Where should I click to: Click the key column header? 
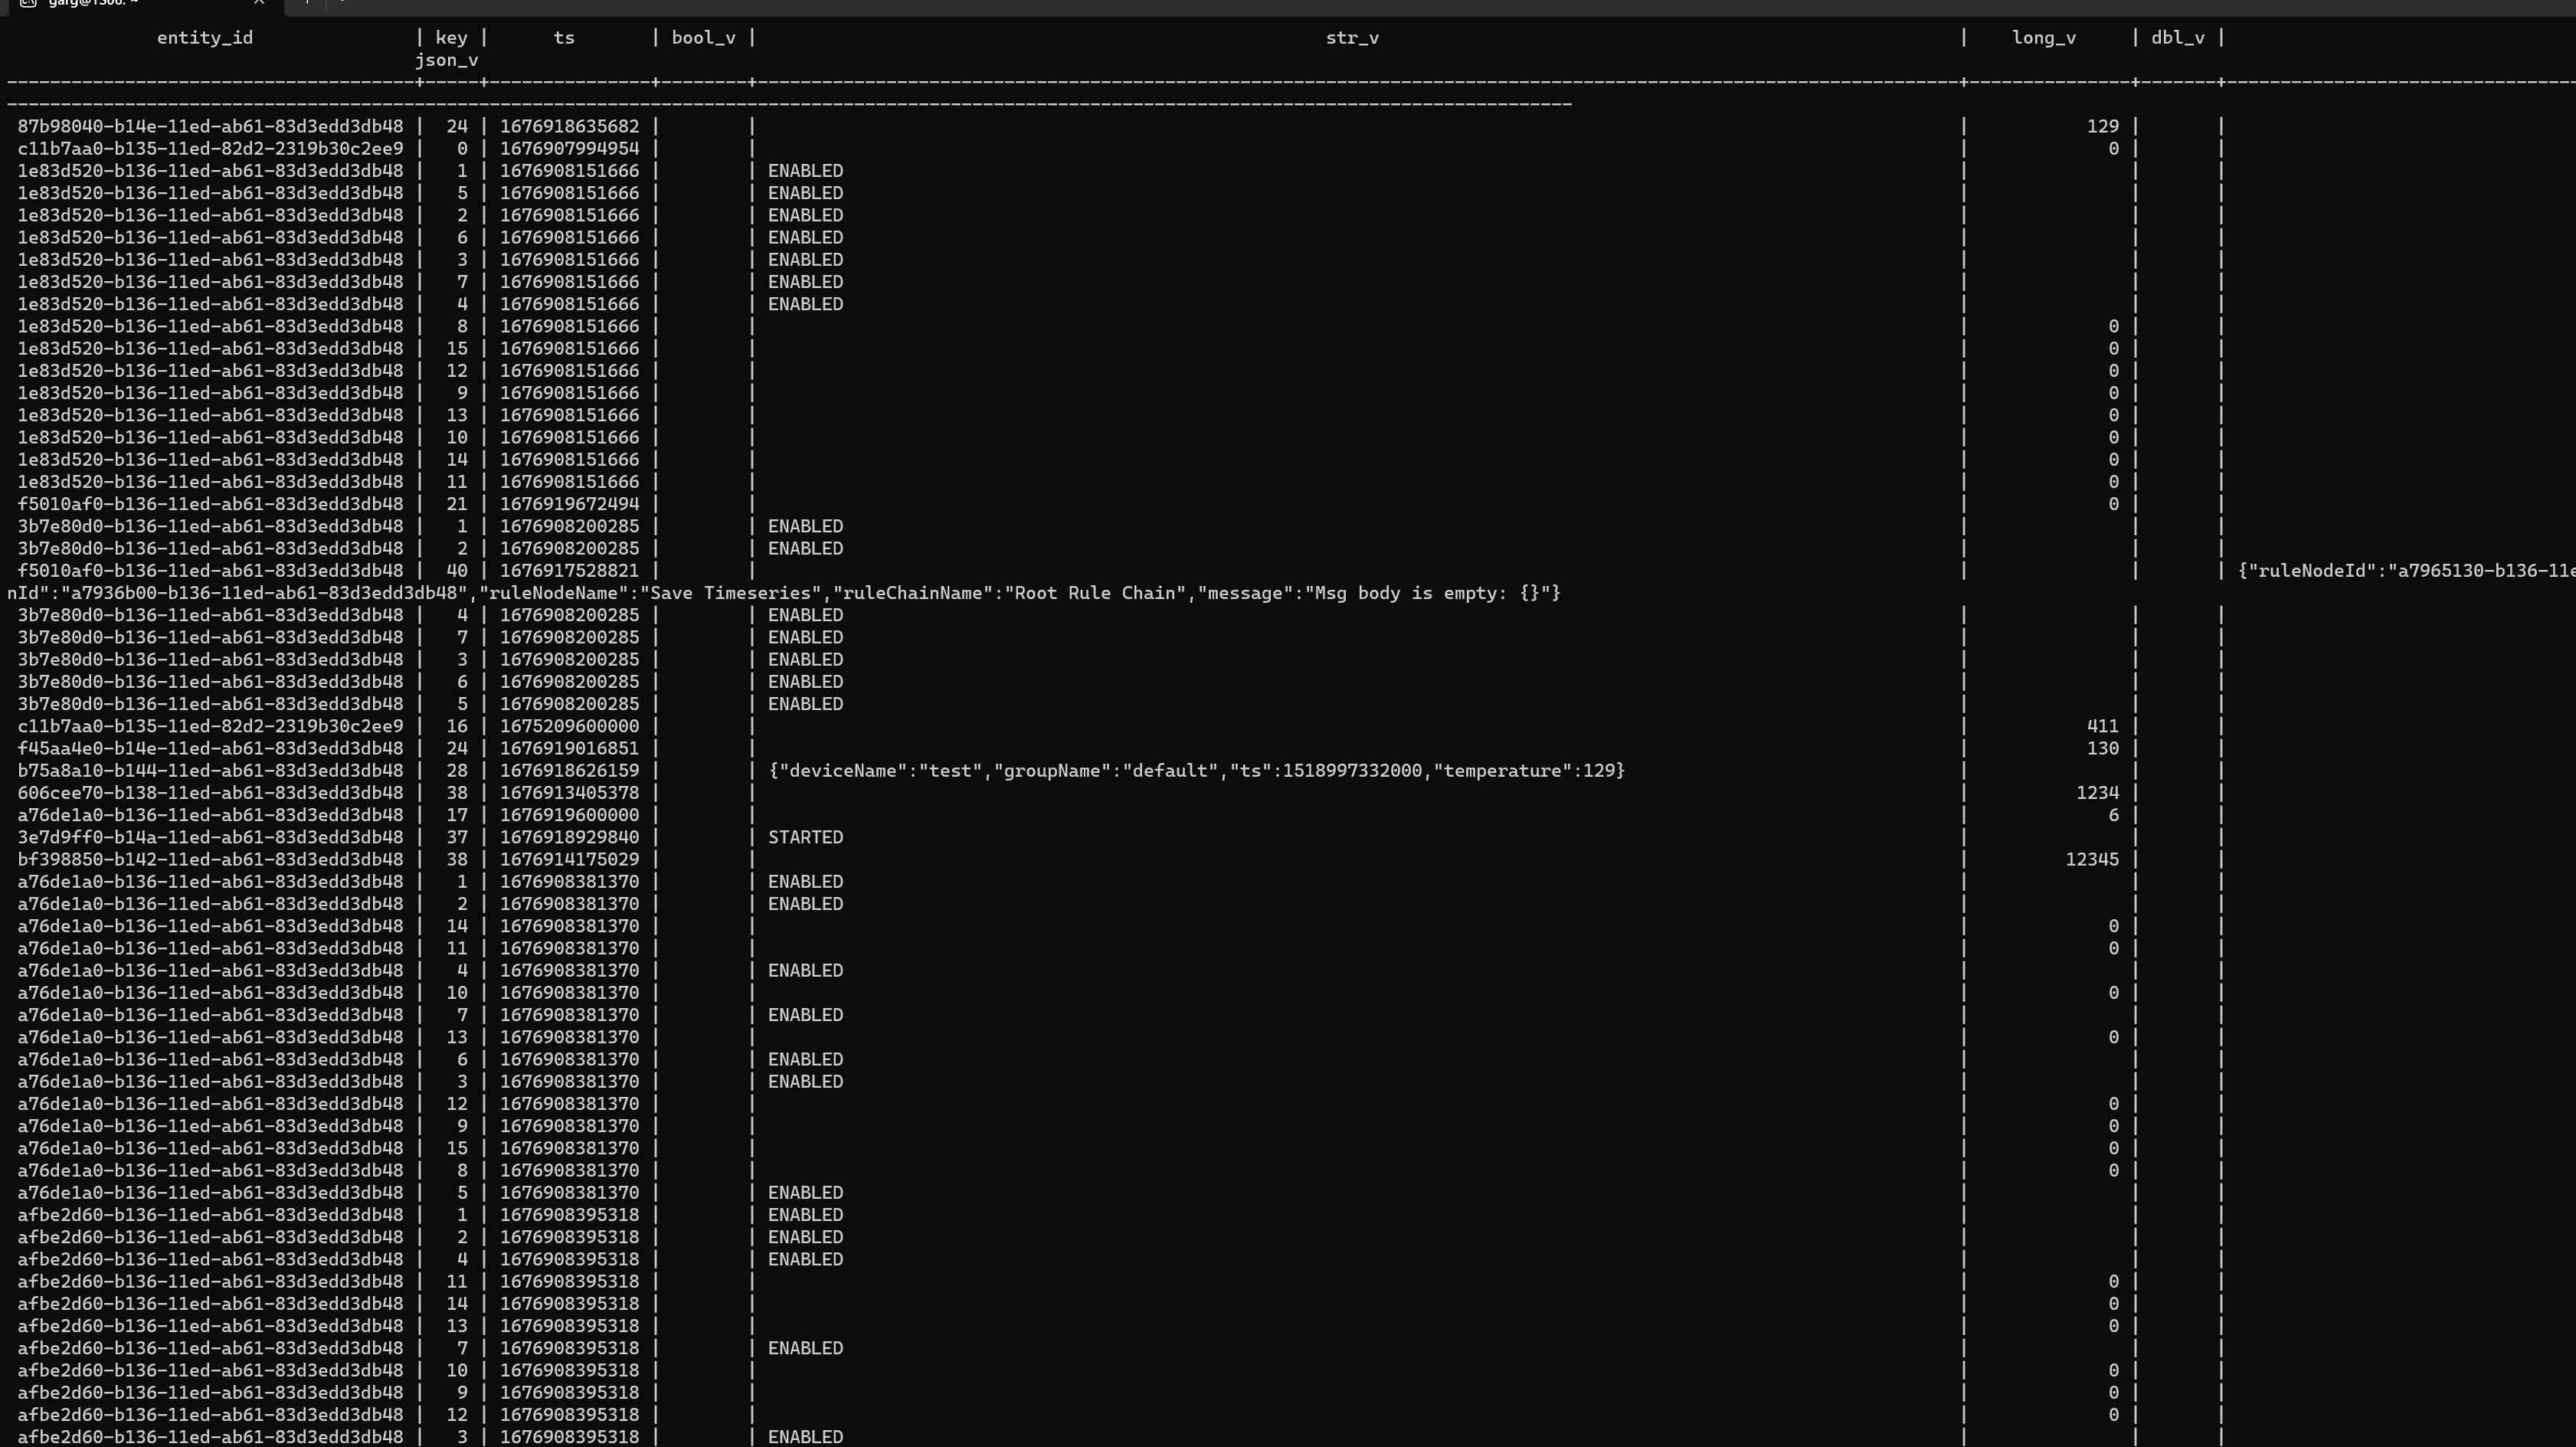point(452,37)
